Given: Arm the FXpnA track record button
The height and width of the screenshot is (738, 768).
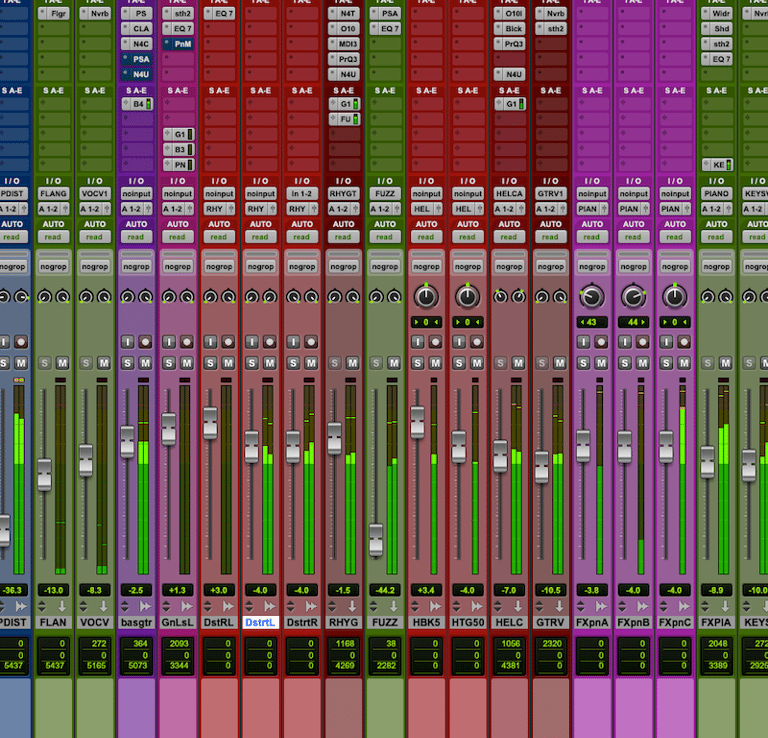Looking at the screenshot, I should click(601, 342).
